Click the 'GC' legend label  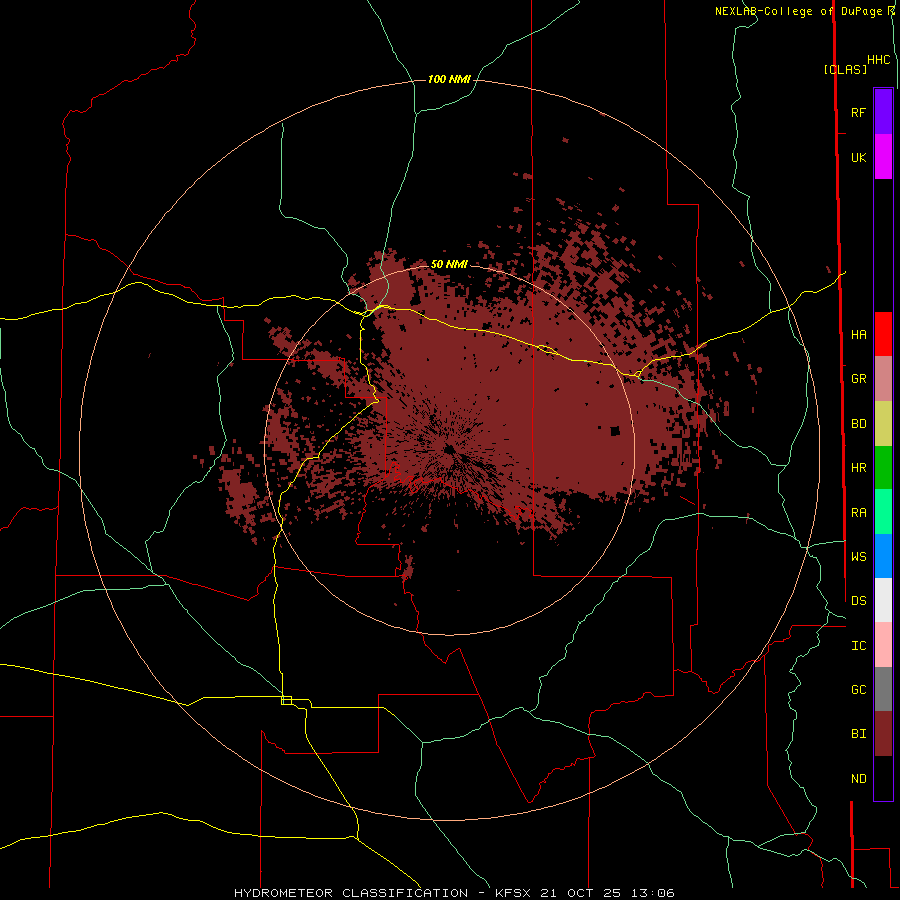click(x=858, y=690)
